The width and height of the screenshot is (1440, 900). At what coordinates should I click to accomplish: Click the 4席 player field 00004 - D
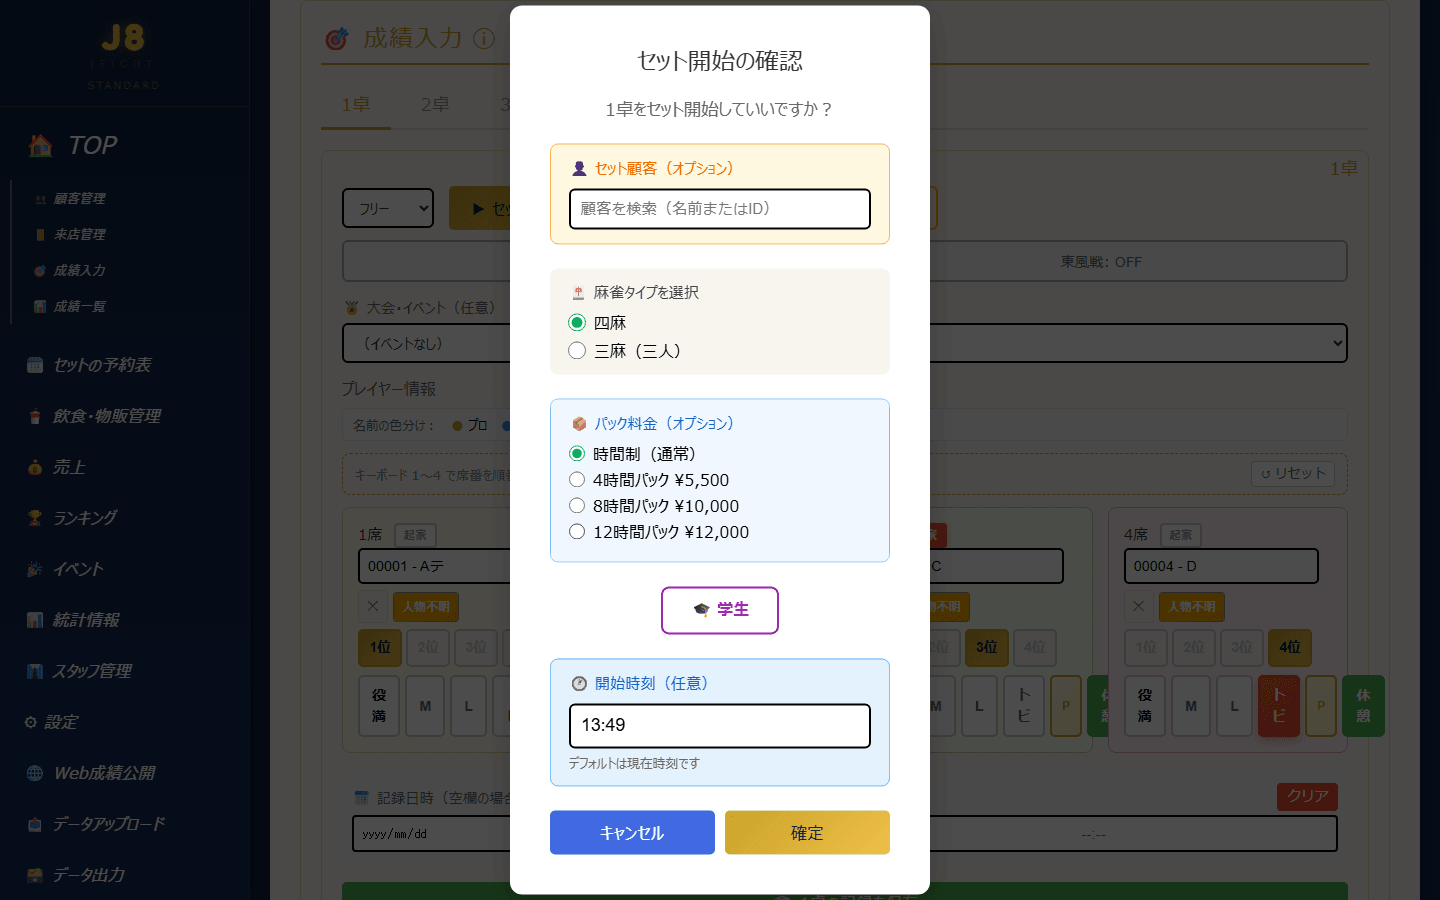click(1221, 566)
